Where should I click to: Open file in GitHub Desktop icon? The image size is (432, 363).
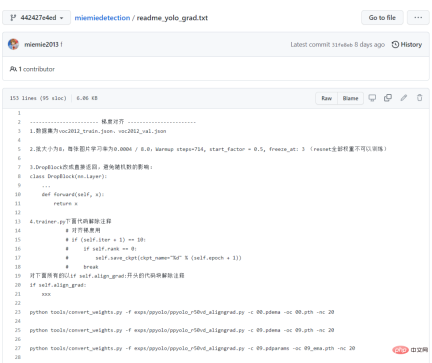pos(372,98)
